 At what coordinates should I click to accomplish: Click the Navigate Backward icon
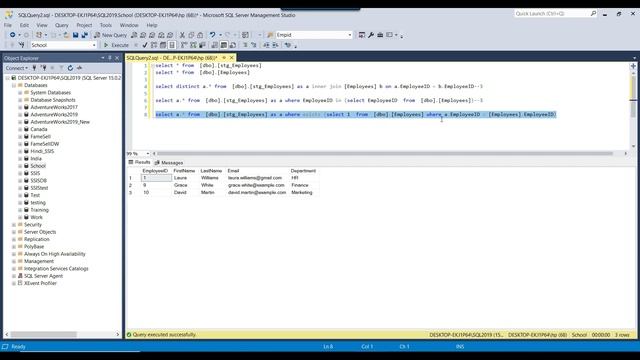pos(13,35)
